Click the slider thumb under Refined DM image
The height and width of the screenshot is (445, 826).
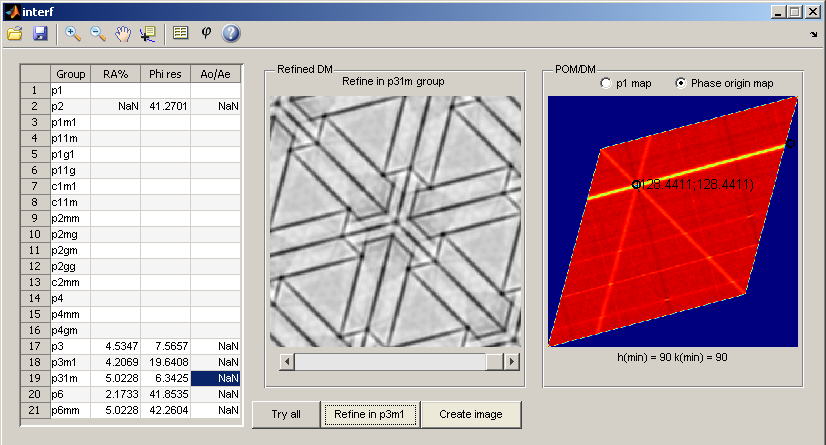(x=493, y=361)
